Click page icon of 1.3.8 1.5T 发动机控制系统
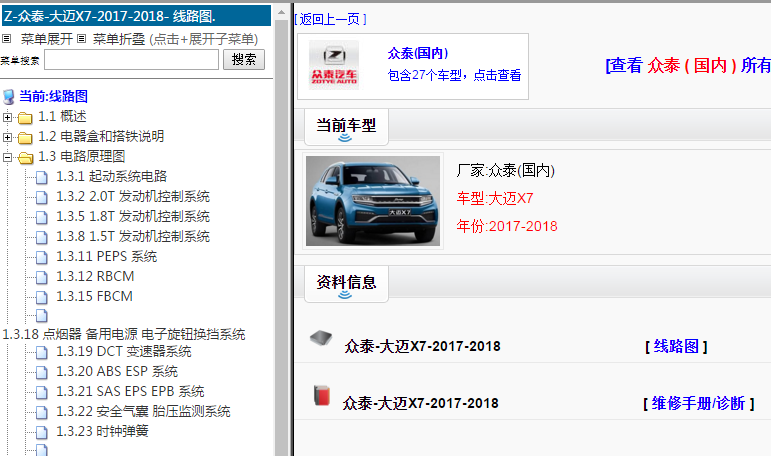This screenshot has height=456, width=771. coord(42,237)
